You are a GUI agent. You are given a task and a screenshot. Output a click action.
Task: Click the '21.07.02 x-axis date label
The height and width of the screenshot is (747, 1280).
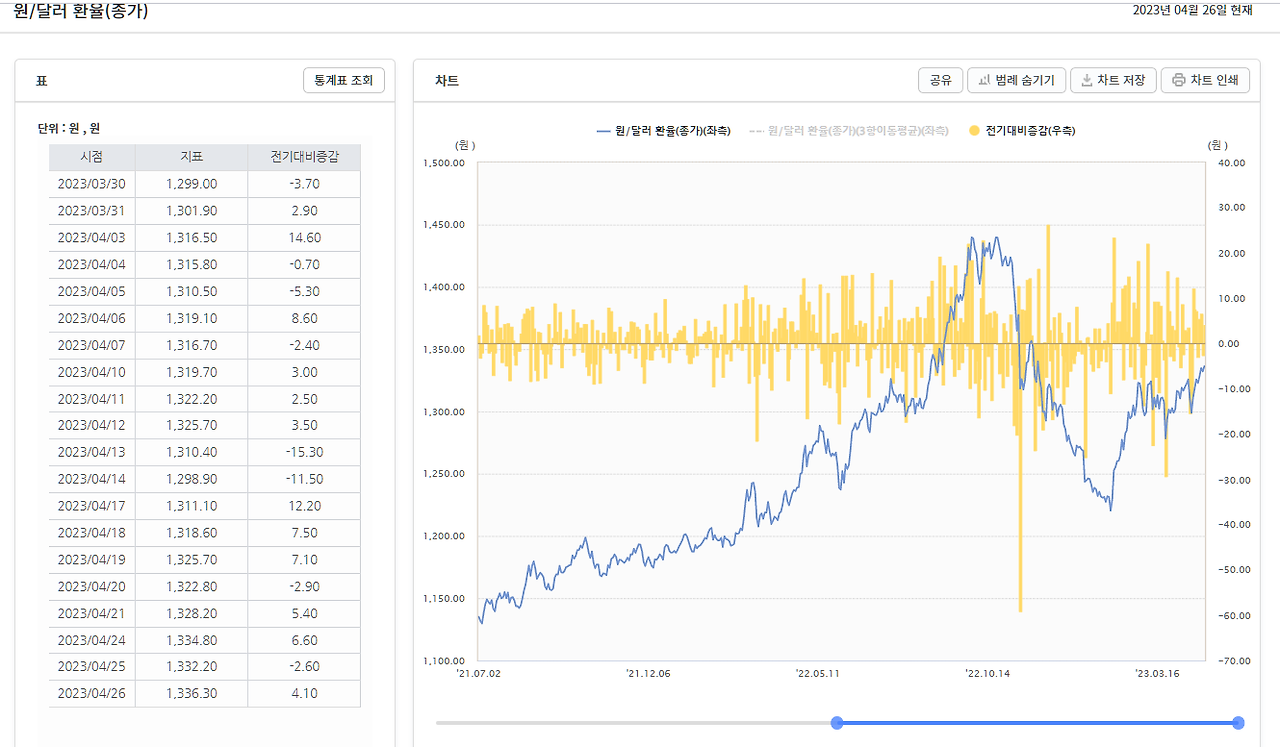[x=478, y=674]
